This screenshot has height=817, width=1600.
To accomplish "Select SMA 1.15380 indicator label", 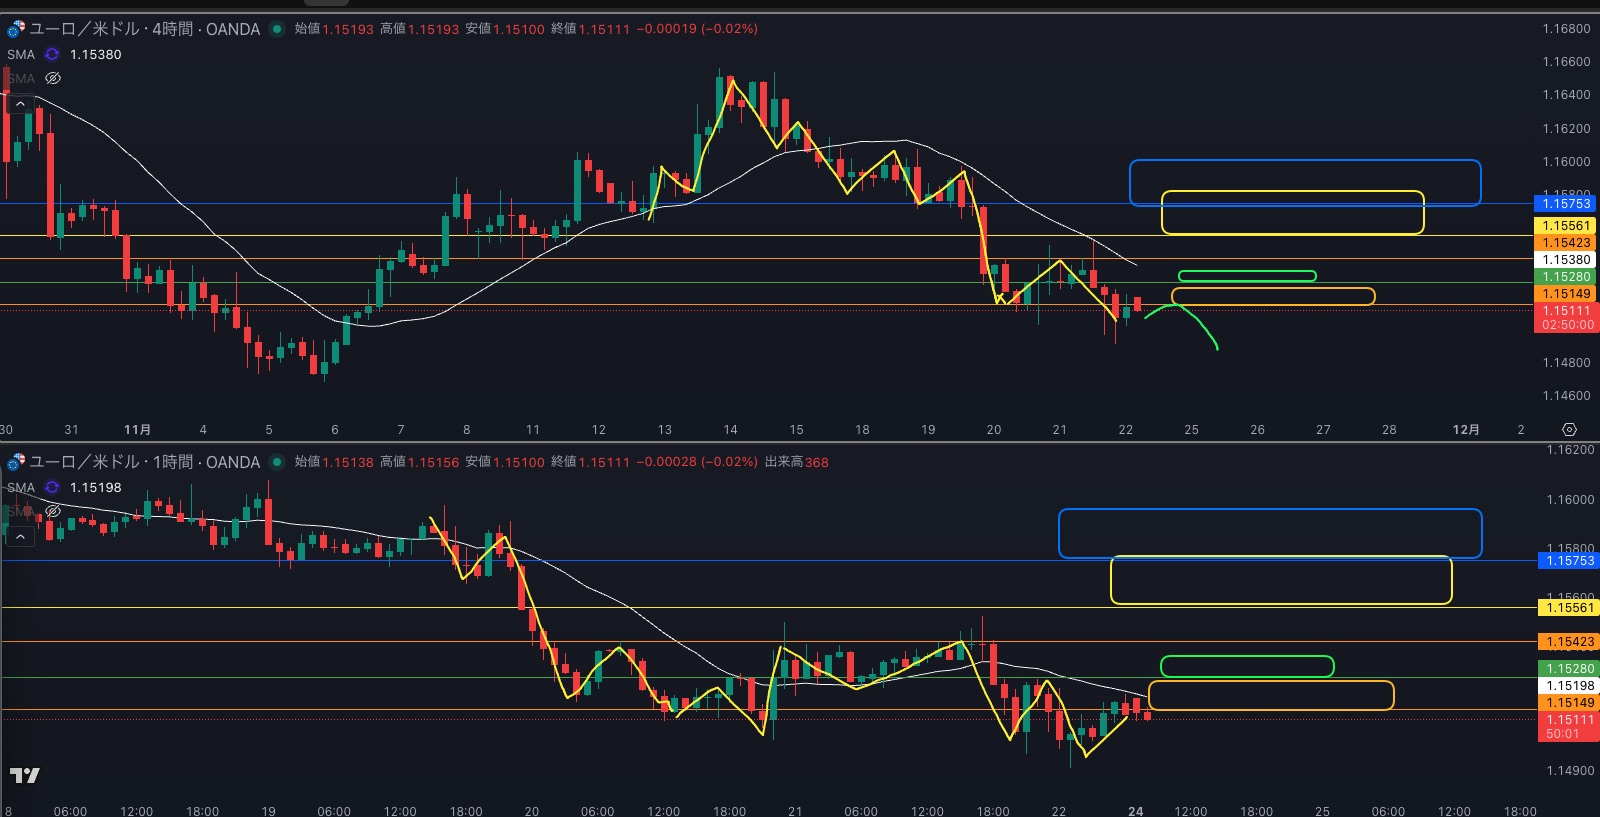I will [x=95, y=55].
